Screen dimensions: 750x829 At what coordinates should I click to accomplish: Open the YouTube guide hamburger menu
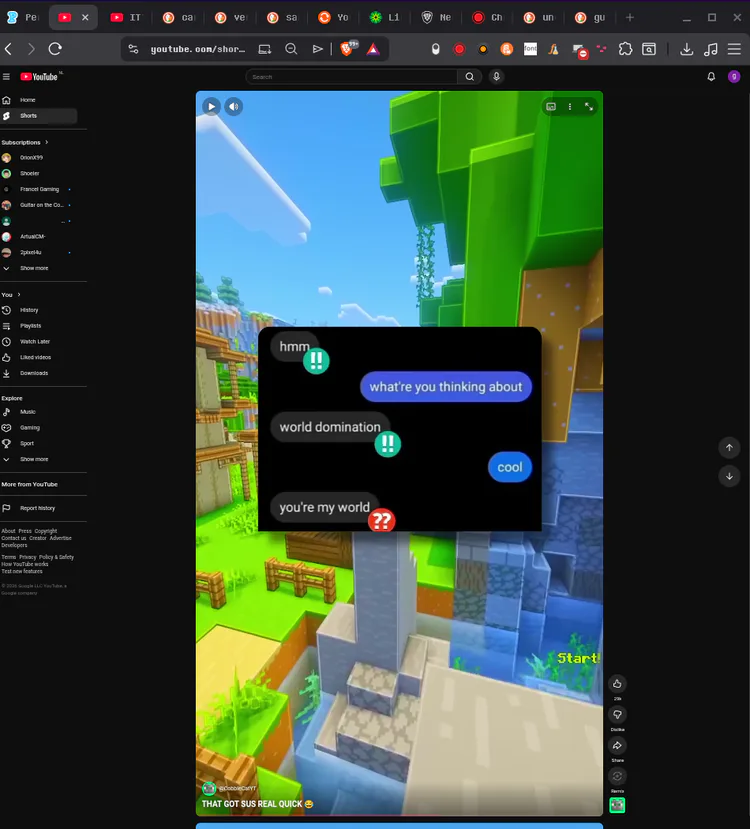tap(6, 77)
